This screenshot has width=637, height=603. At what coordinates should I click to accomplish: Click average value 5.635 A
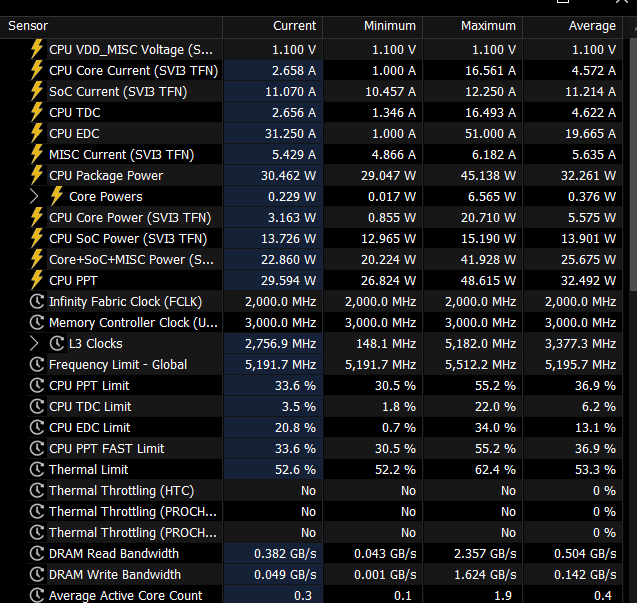tap(594, 155)
